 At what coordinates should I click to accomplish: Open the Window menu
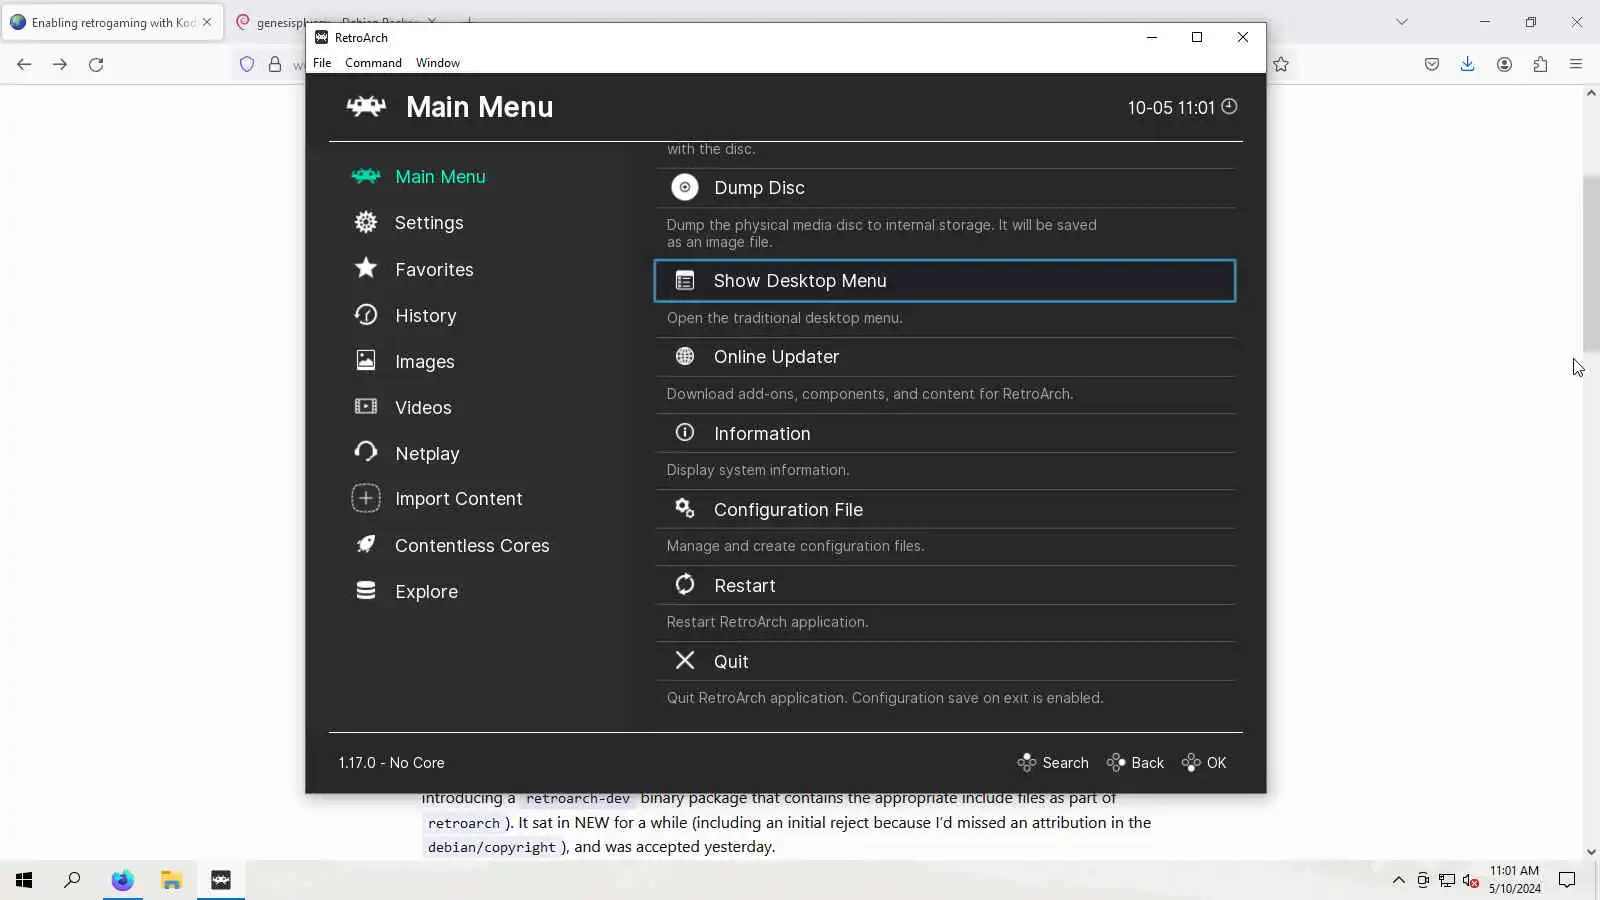coord(438,63)
